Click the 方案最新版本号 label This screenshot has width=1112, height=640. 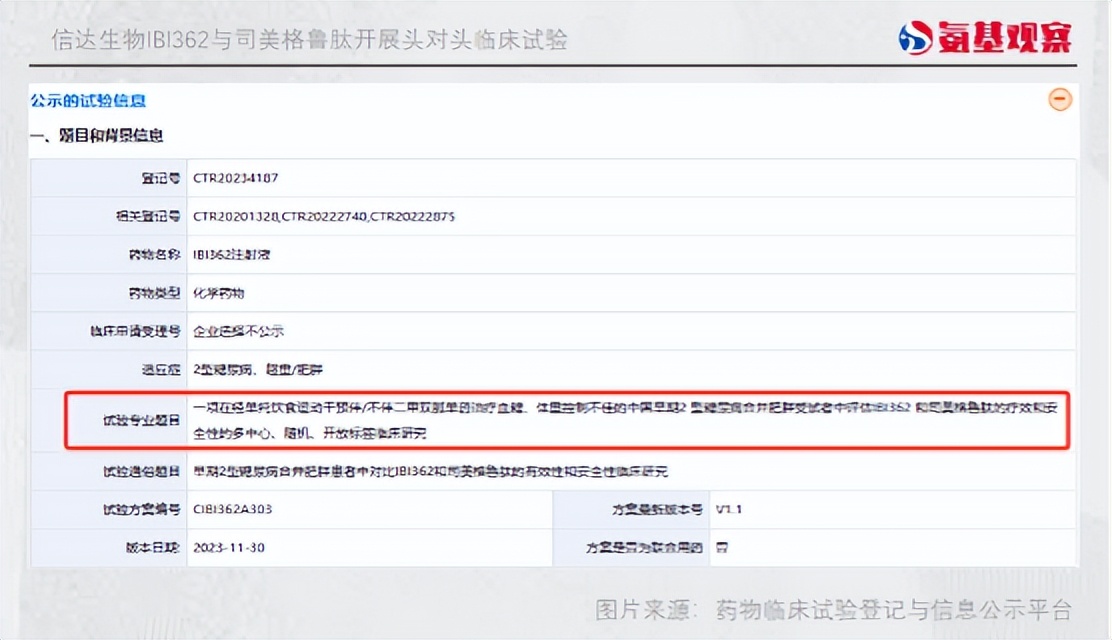657,509
